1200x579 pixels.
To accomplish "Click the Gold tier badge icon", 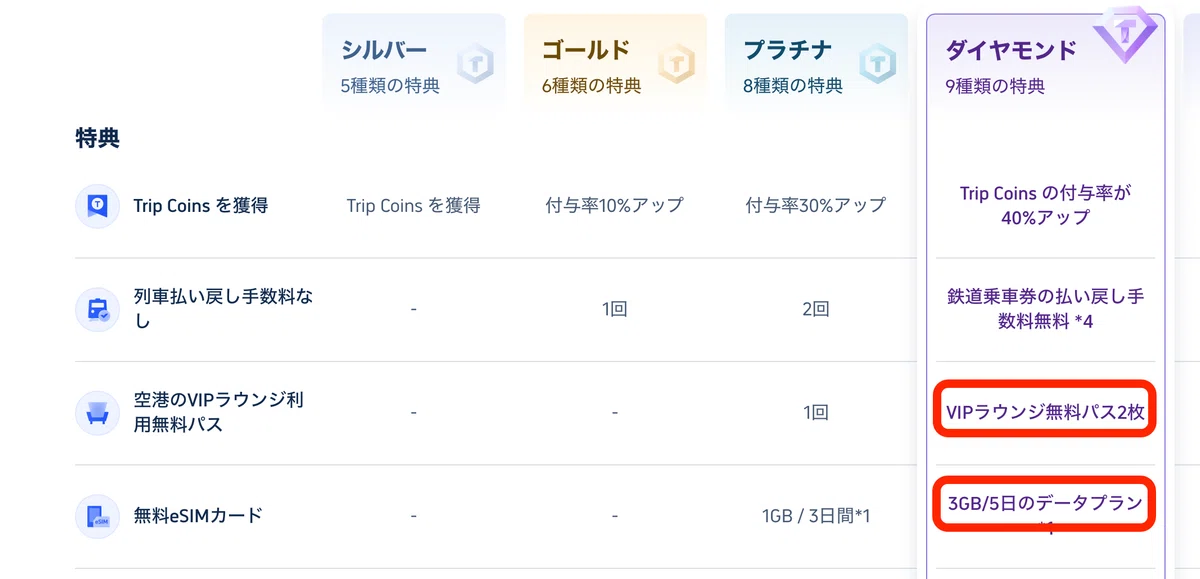I will [676, 65].
